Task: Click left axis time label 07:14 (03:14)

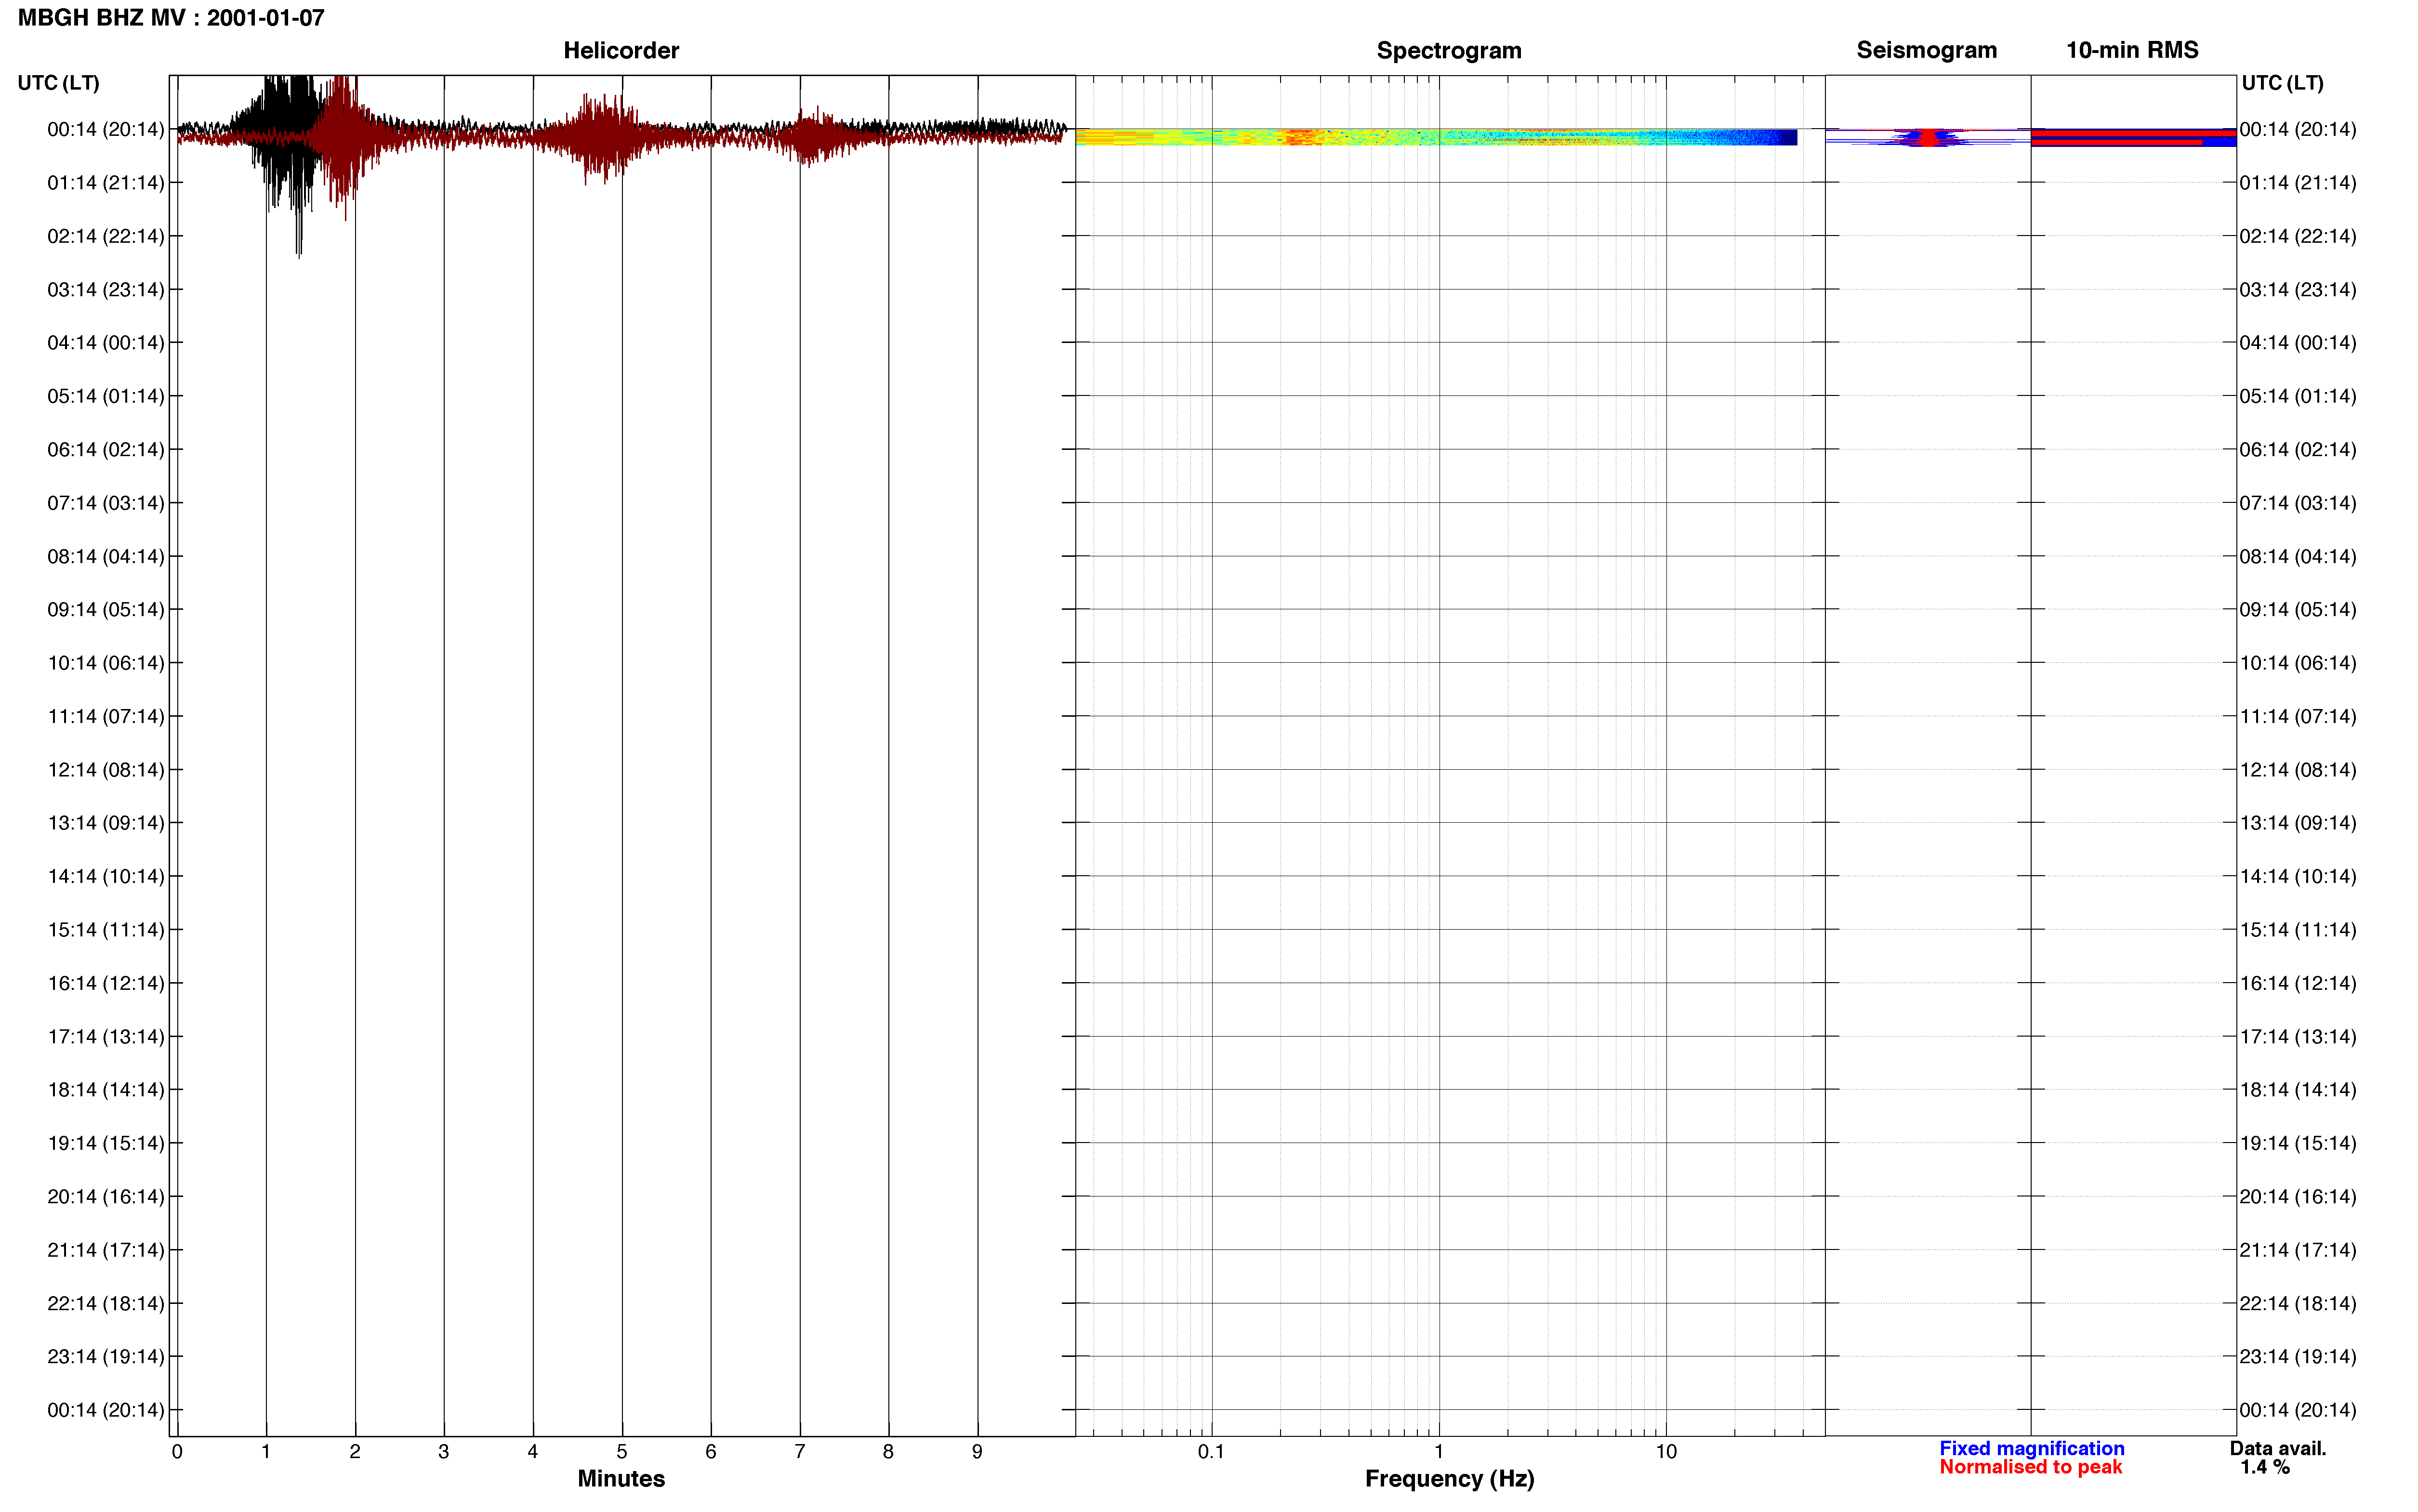Action: [105, 503]
